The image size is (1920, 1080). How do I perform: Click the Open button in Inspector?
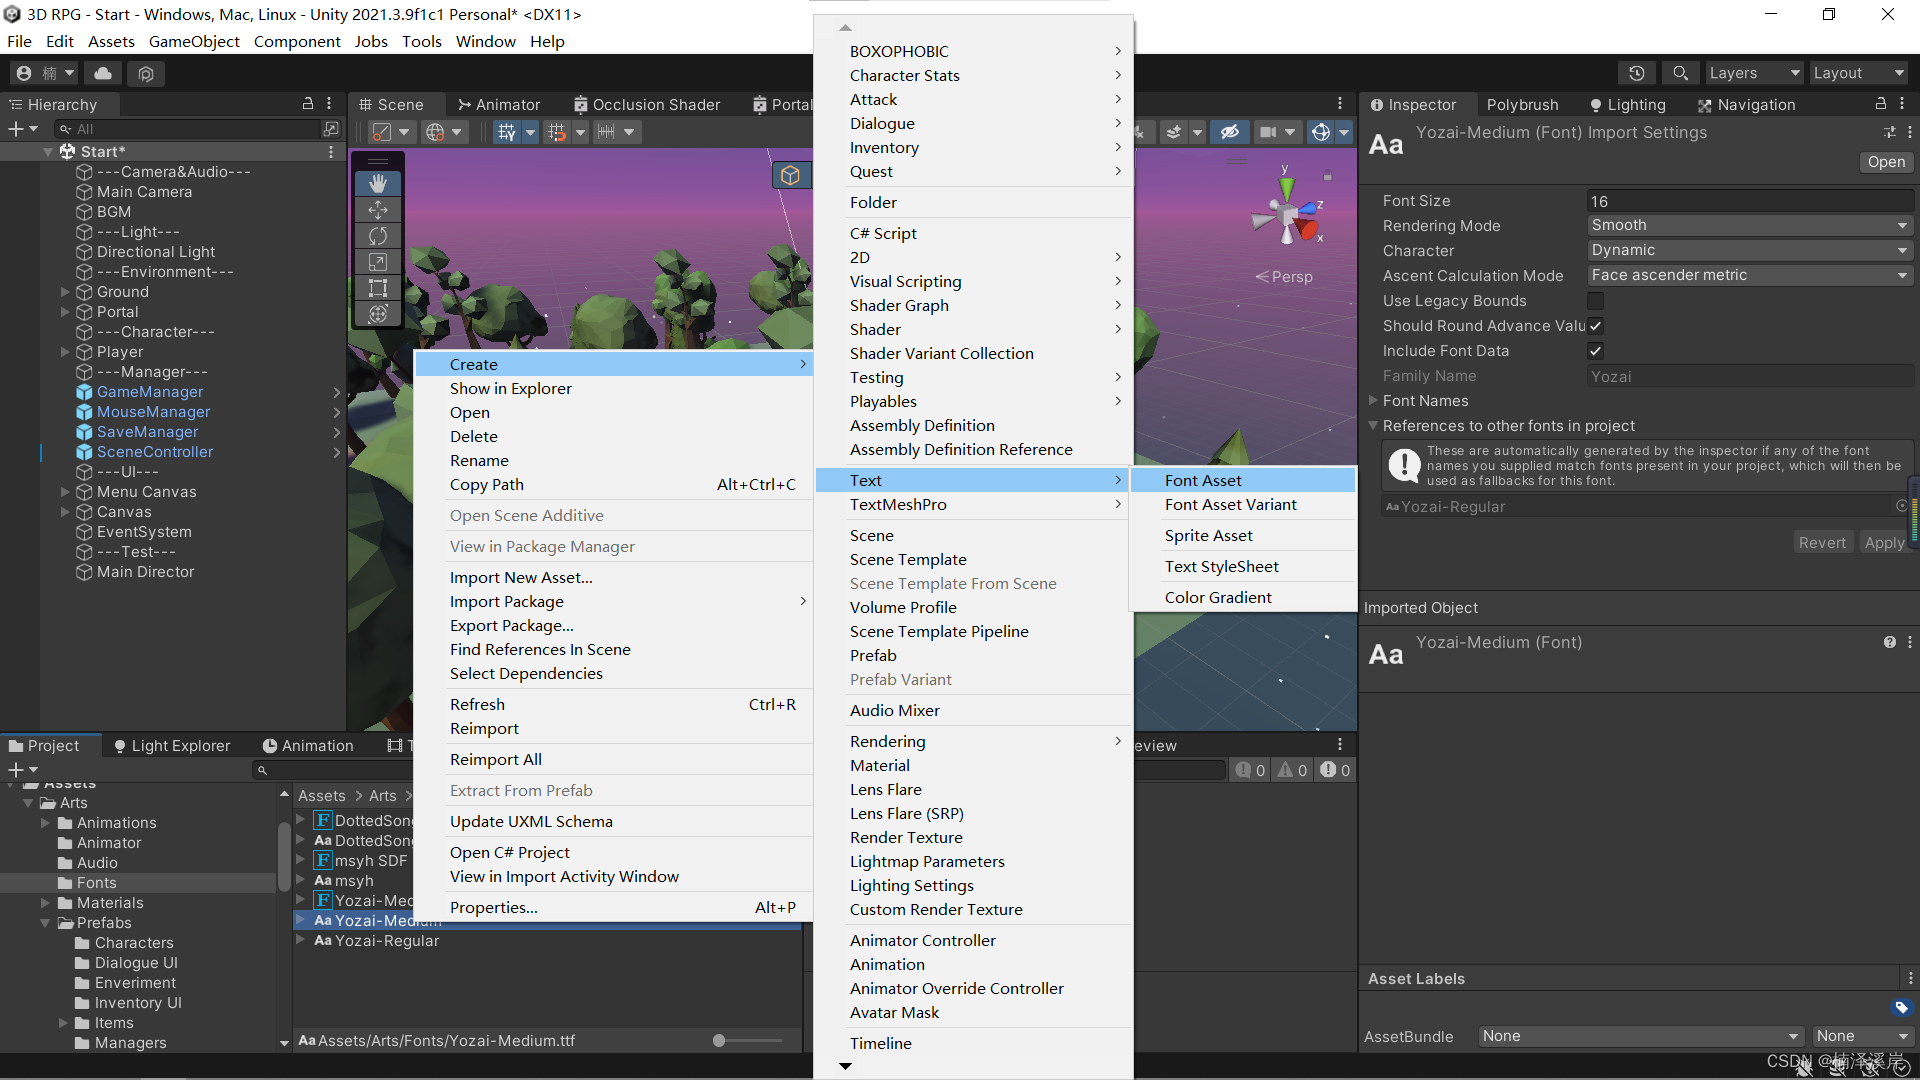click(x=1886, y=162)
